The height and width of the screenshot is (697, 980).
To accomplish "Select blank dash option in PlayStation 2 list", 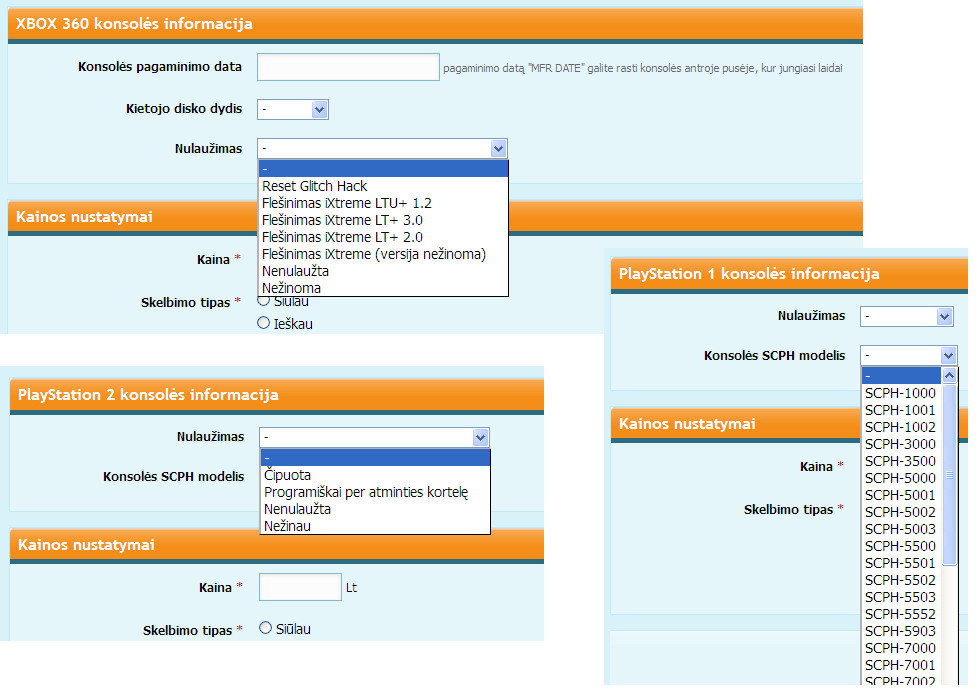I will pyautogui.click(x=375, y=458).
